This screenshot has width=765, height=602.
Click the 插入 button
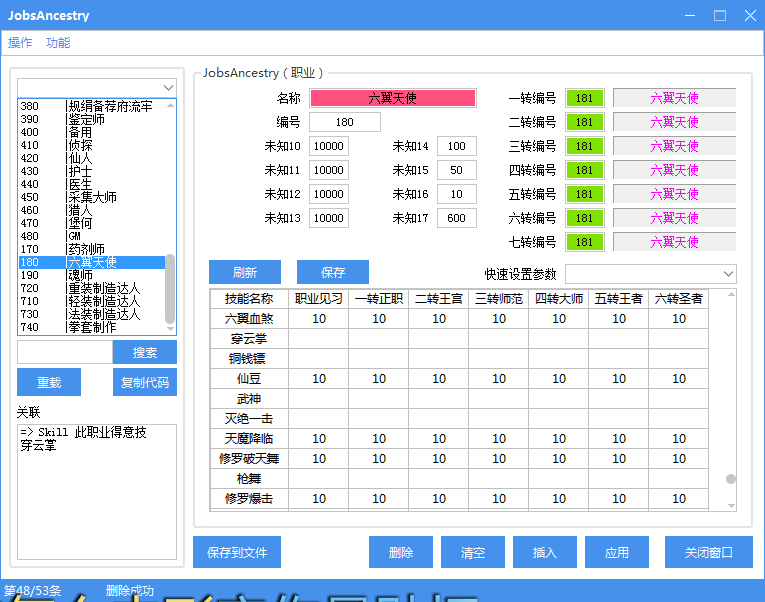[545, 552]
